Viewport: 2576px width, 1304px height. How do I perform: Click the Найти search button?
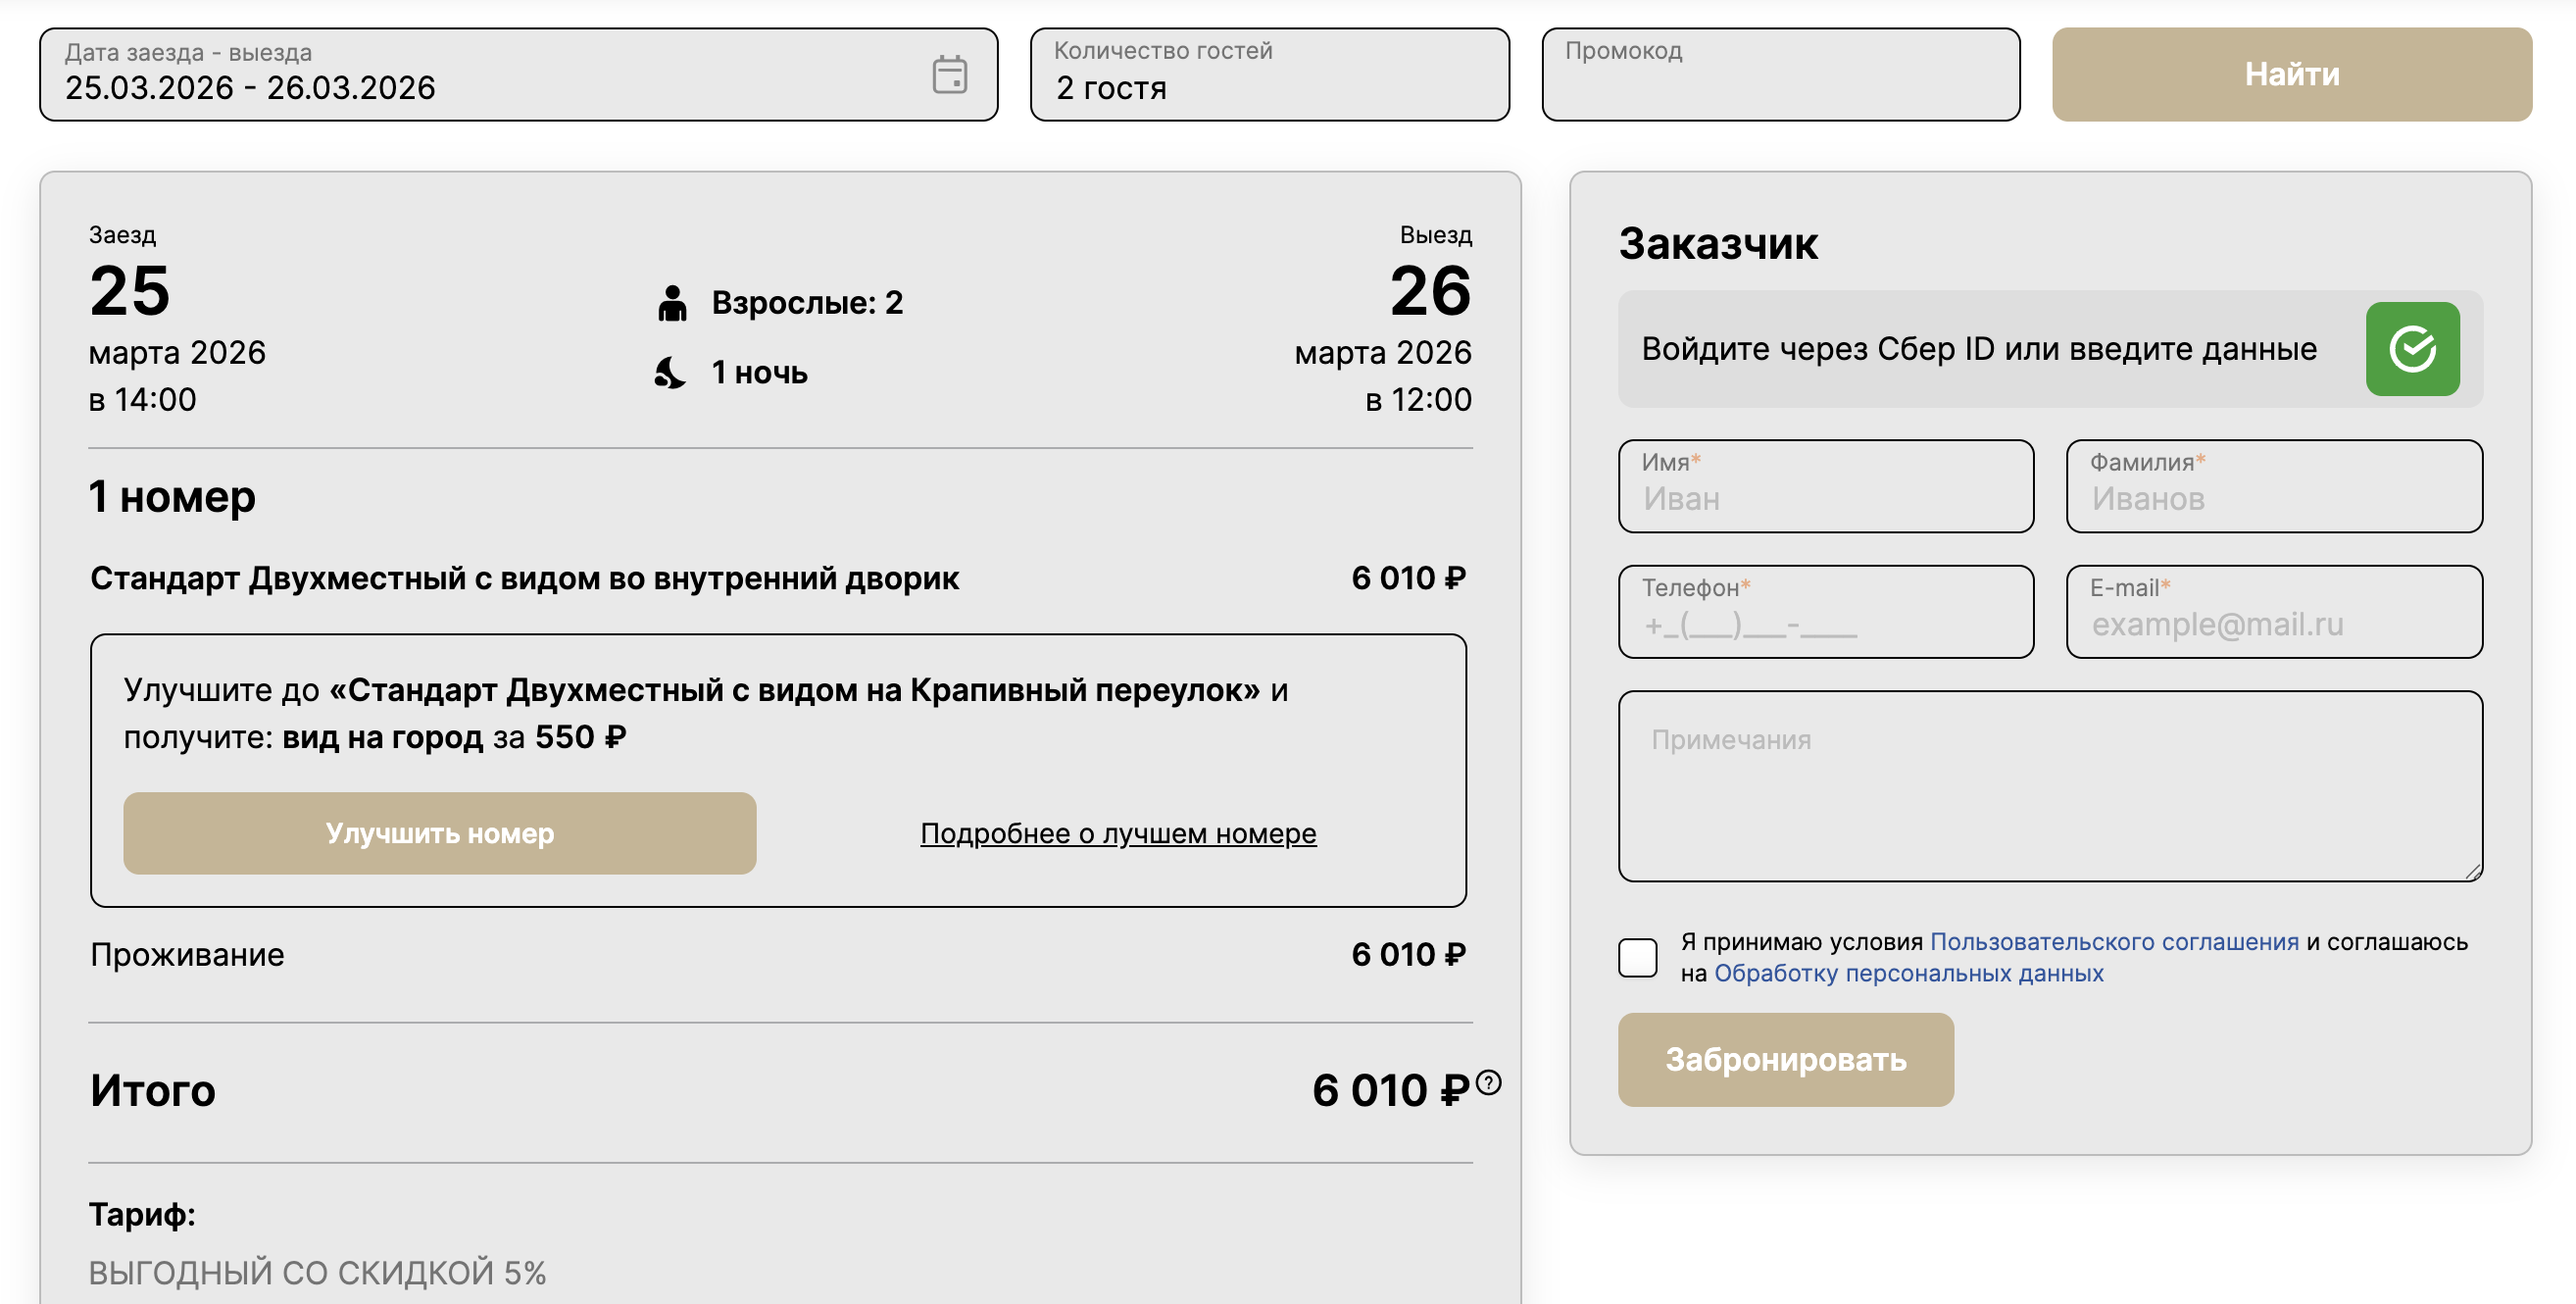2291,75
